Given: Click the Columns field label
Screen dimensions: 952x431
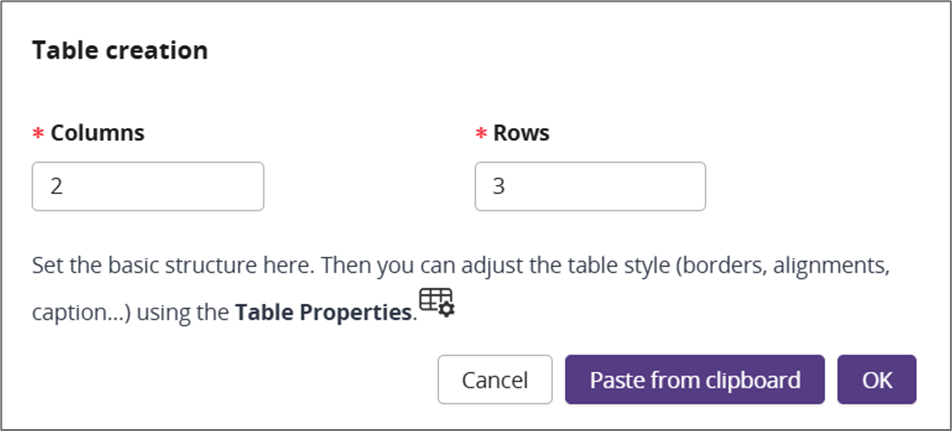Looking at the screenshot, I should pos(97,133).
